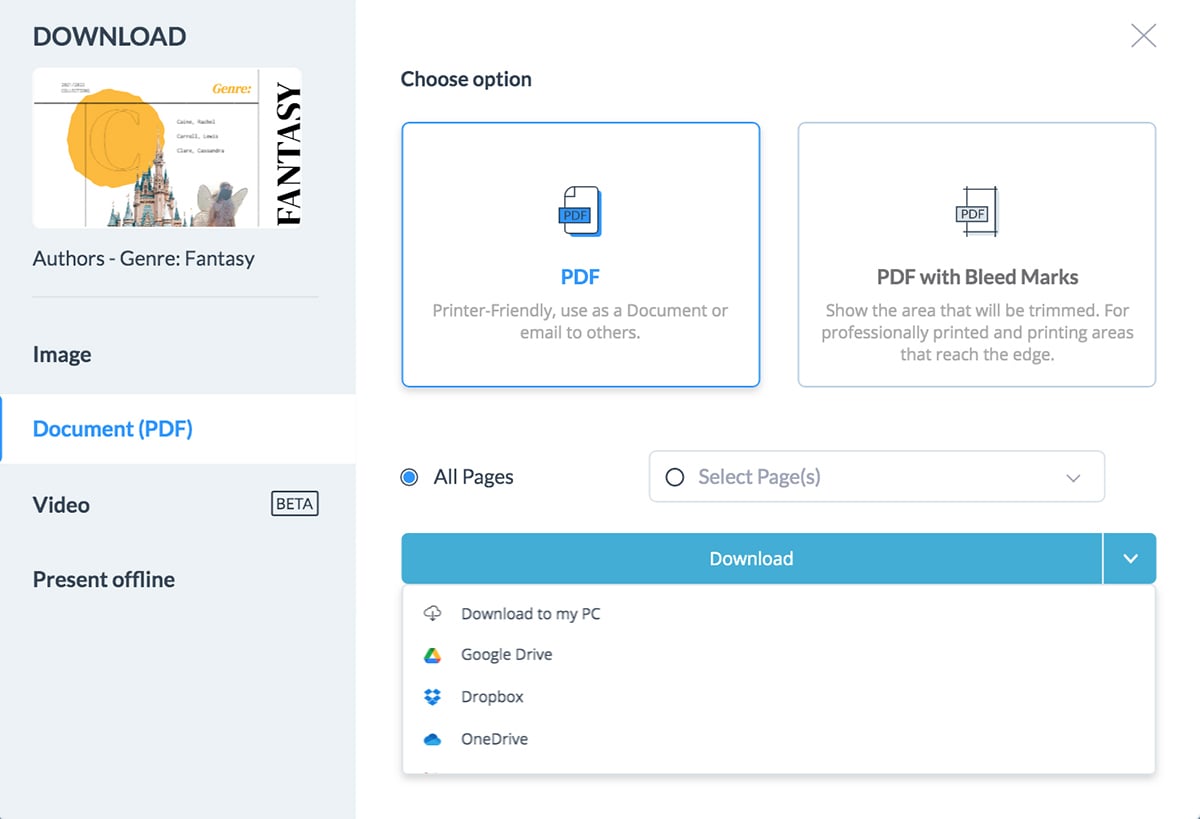Click the download cloud icon
The image size is (1200, 819).
pyautogui.click(x=432, y=613)
